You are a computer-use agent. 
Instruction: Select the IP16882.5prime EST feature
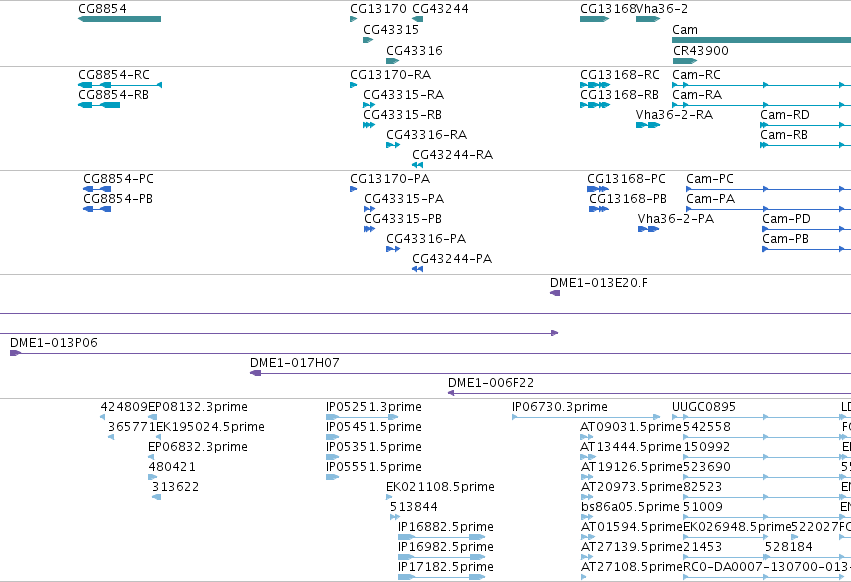tap(441, 537)
